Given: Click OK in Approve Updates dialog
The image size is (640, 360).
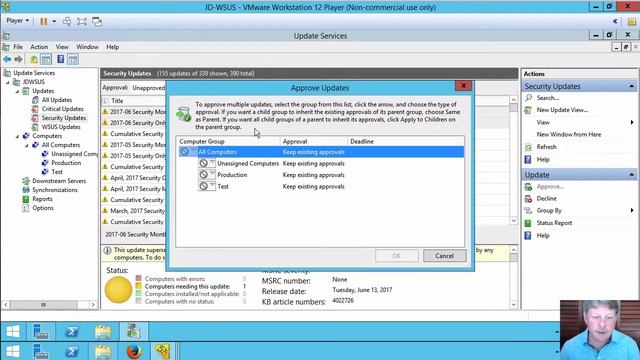Looking at the screenshot, I should pyautogui.click(x=396, y=256).
